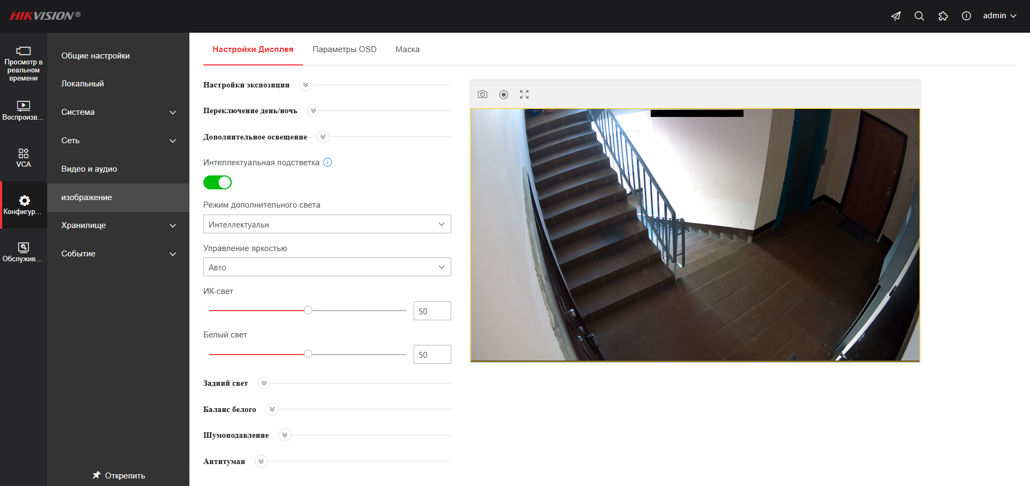
Task: Expand the Хранилище menu item
Action: (118, 225)
